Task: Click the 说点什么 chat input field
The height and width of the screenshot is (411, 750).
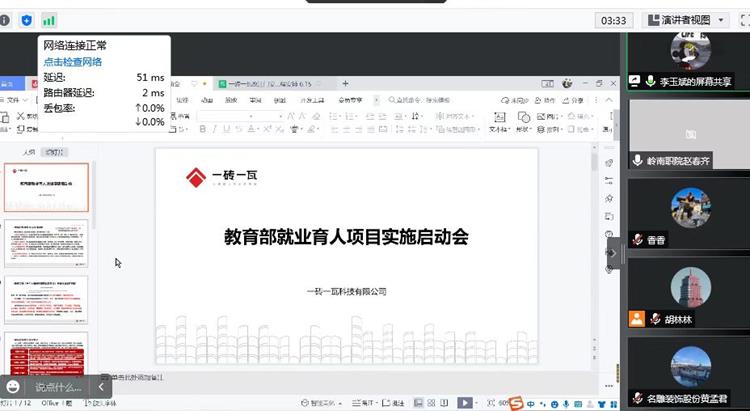Action: [x=57, y=387]
